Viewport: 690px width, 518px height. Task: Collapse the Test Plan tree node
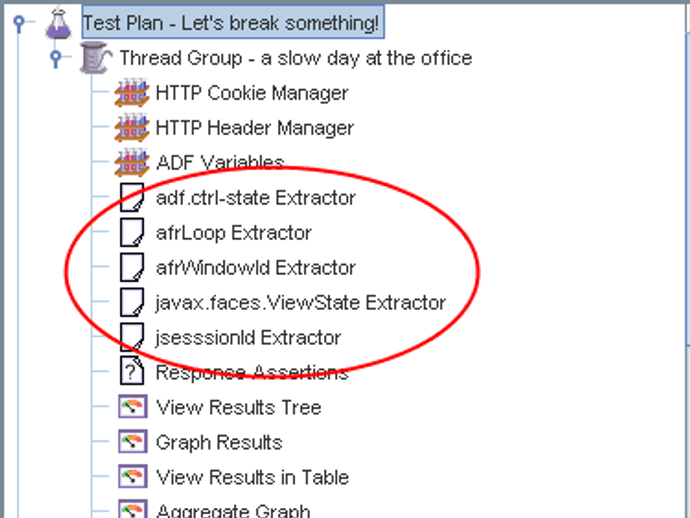click(x=18, y=23)
